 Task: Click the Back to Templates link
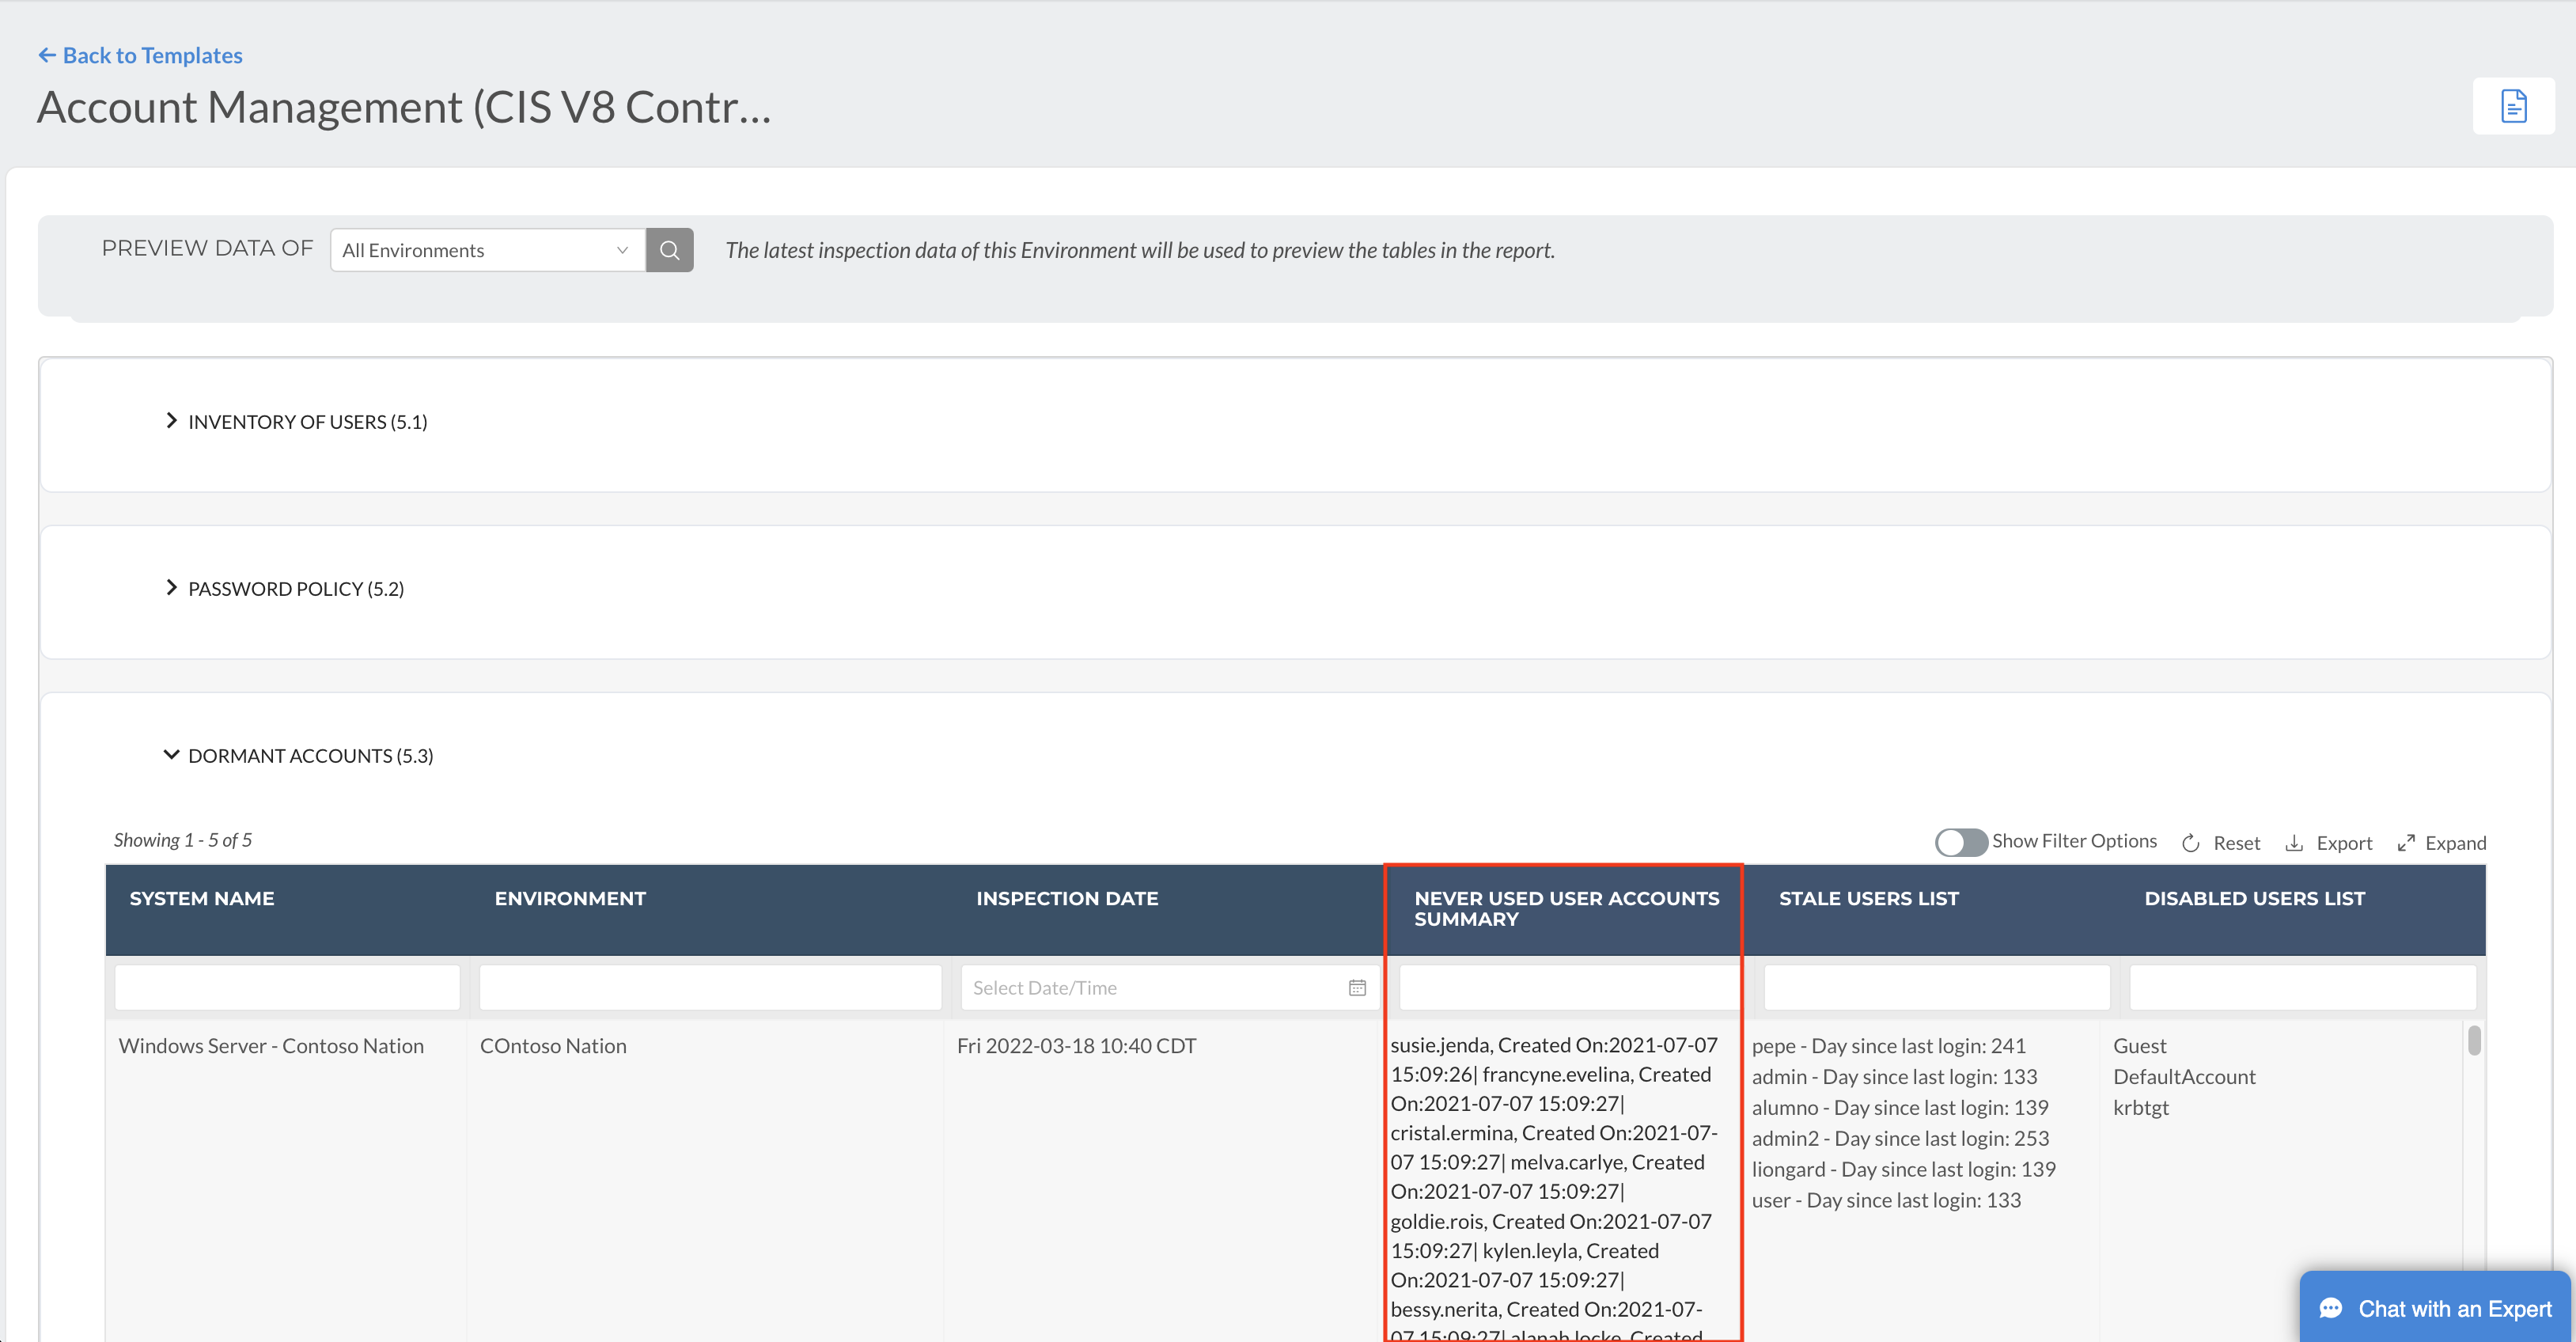coord(152,55)
